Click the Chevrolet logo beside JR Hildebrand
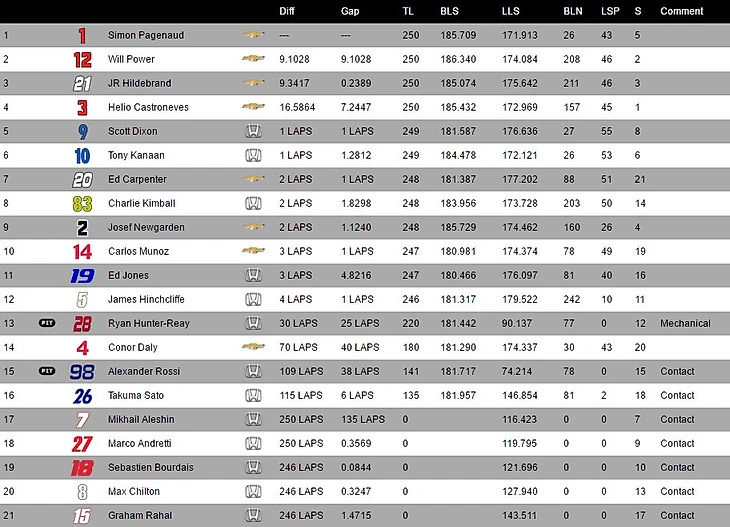 (253, 83)
